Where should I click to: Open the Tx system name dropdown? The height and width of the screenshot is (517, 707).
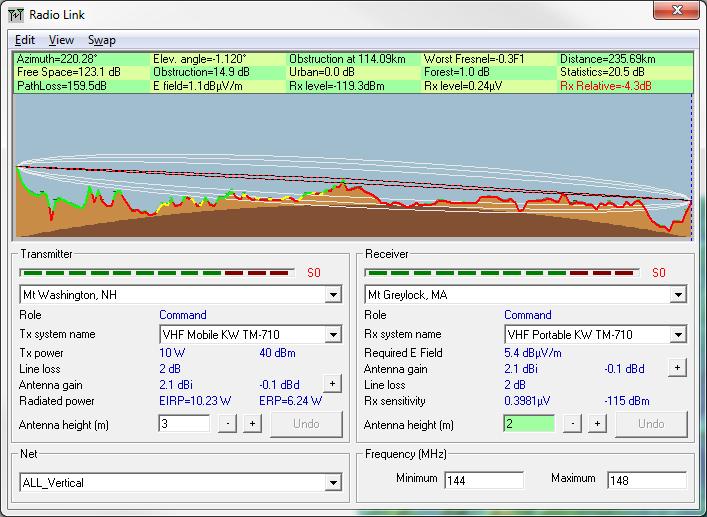(333, 335)
